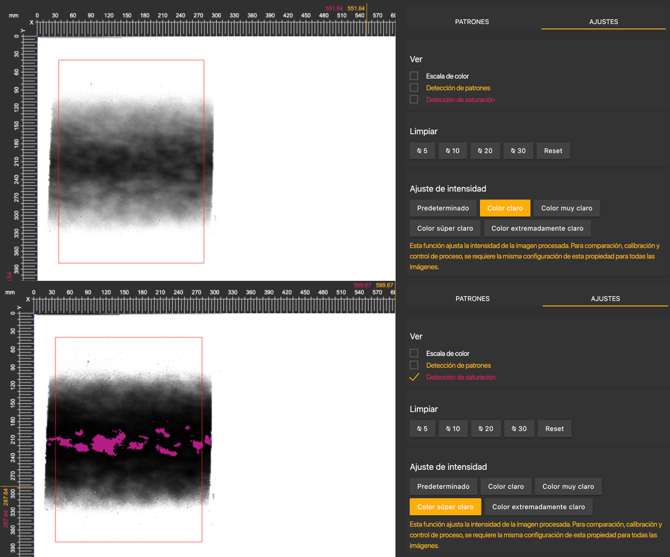Screen dimensions: 670x557
Task: Open PATRONES tab in lower panel
Action: 472,298
